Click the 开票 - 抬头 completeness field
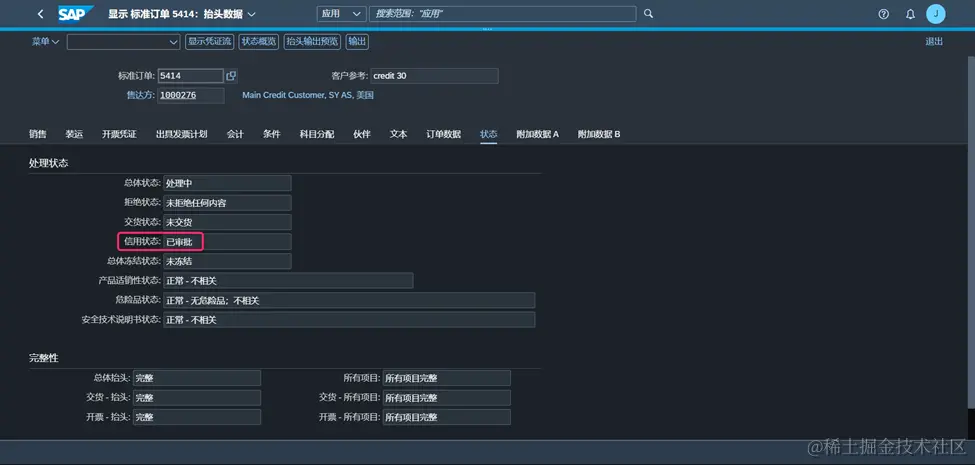 click(196, 417)
